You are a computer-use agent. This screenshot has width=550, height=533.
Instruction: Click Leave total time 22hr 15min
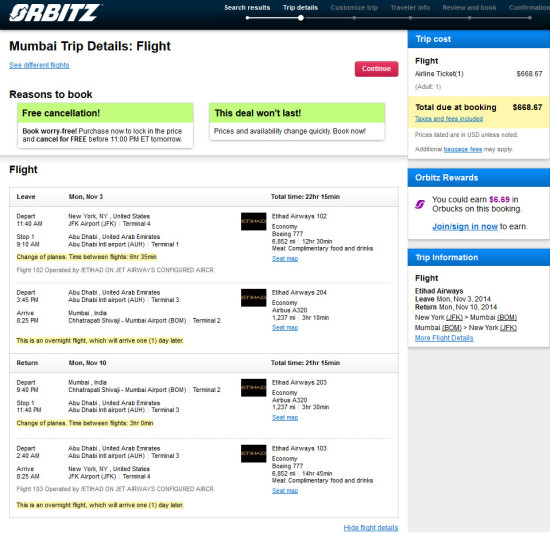305,197
